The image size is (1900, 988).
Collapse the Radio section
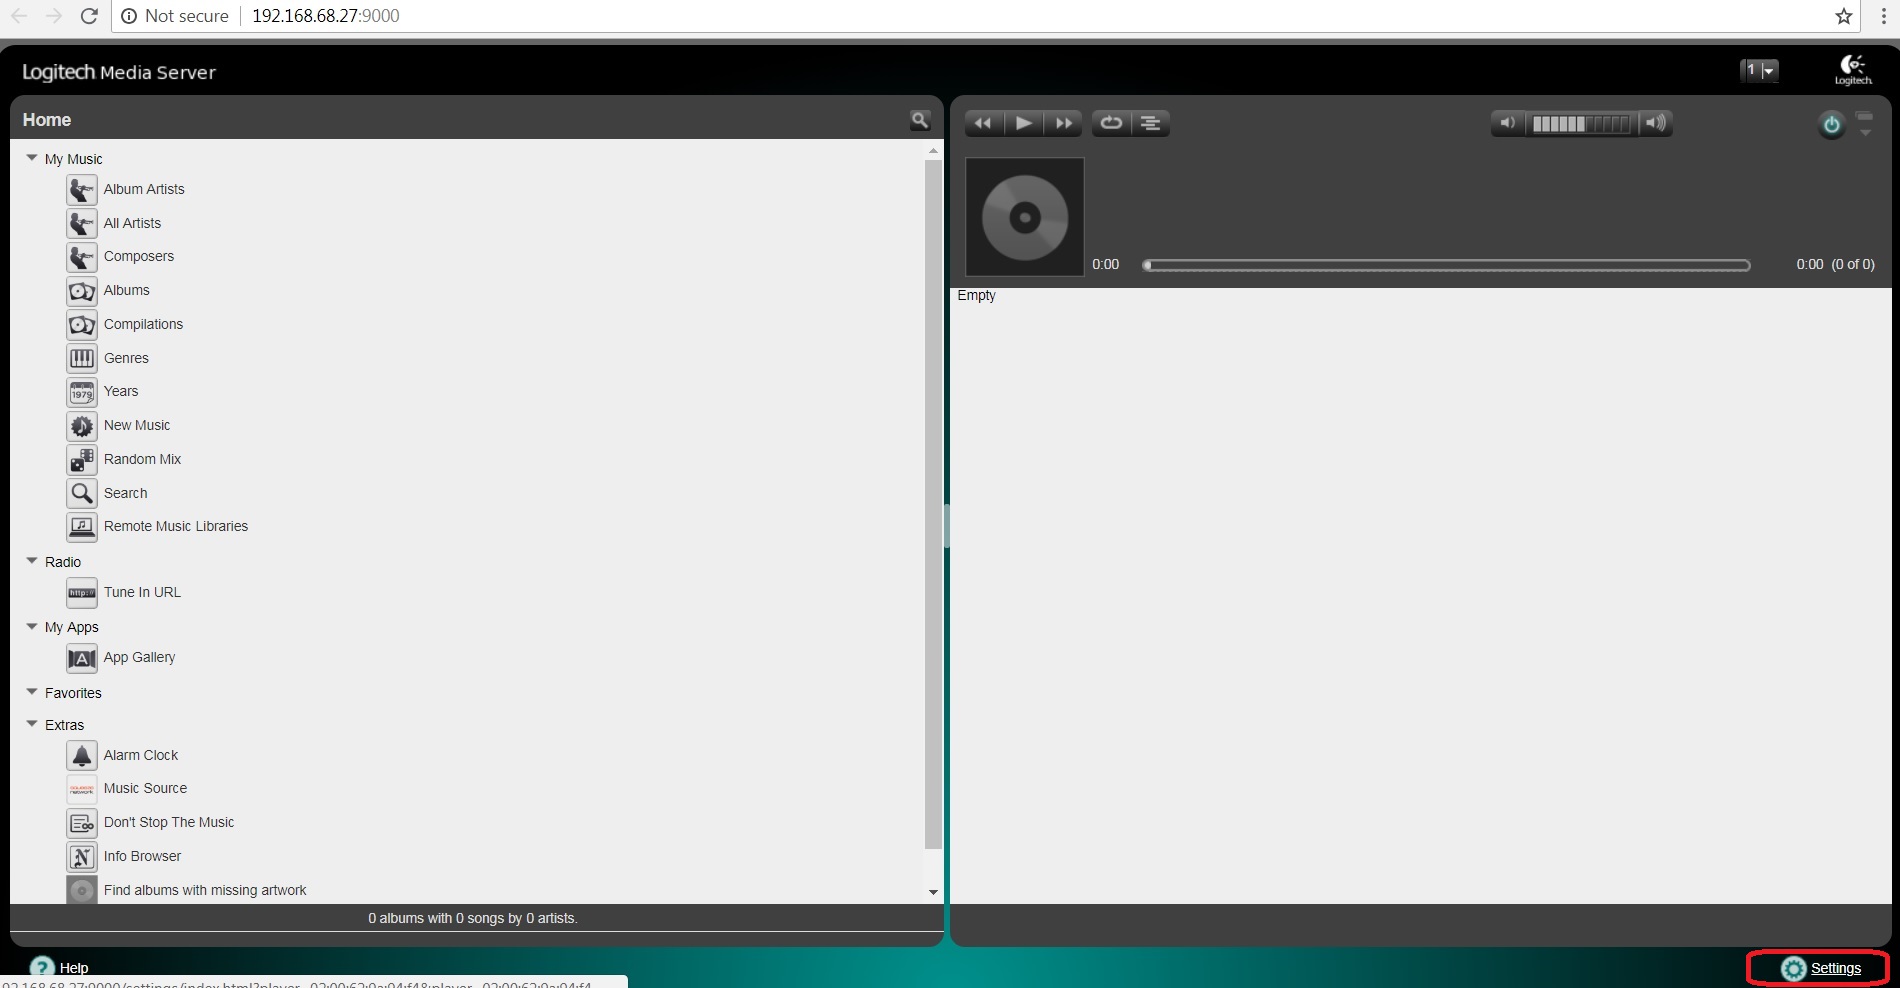[x=32, y=561]
